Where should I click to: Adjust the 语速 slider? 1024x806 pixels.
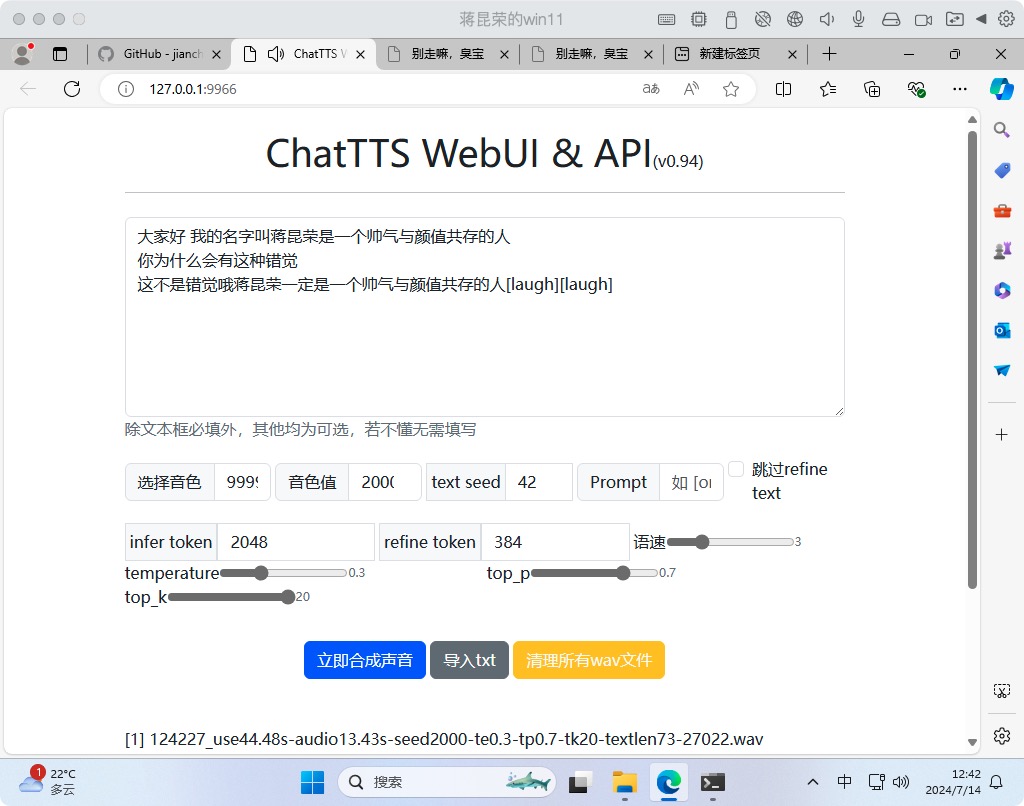point(730,541)
